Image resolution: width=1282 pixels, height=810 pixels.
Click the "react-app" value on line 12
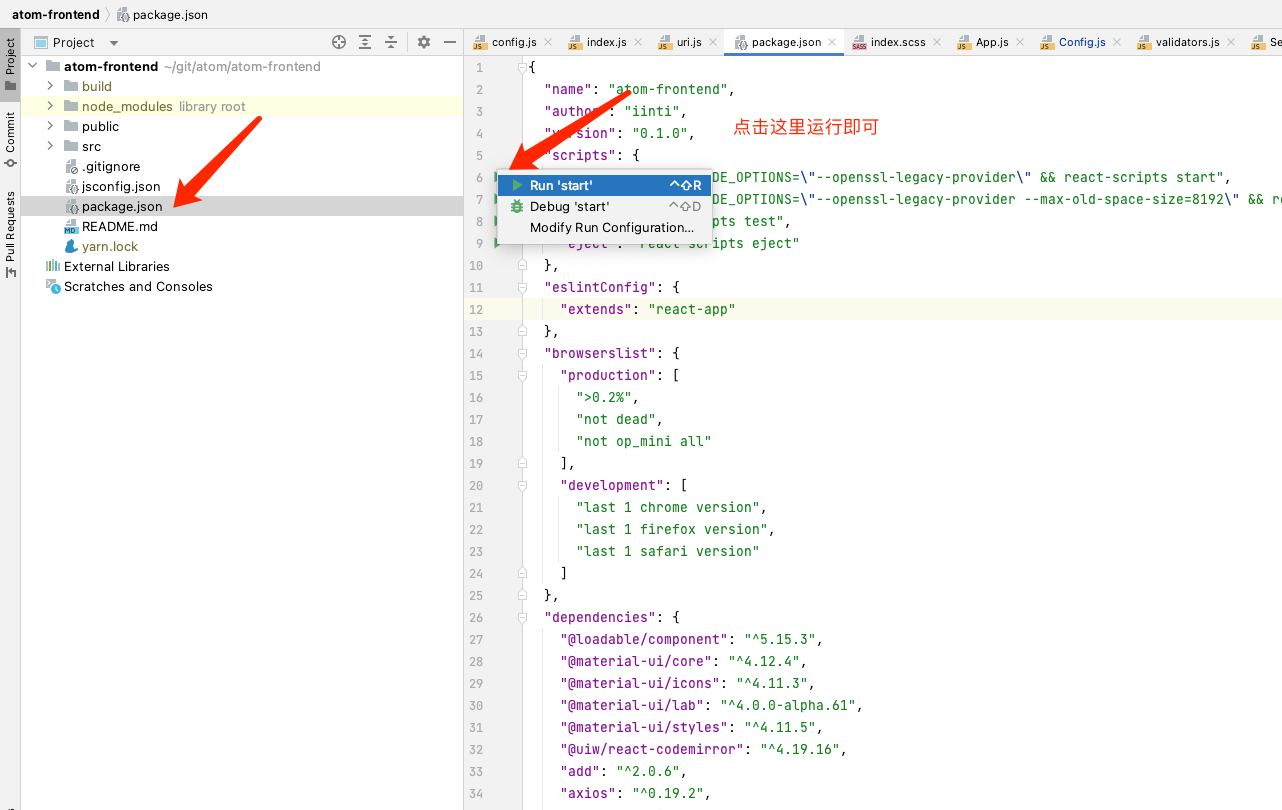691,309
